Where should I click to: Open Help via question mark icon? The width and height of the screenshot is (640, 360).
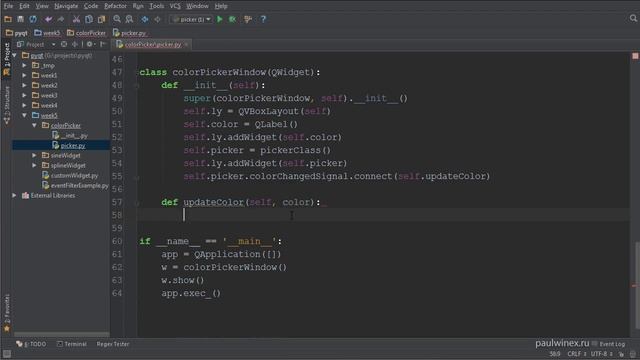click(263, 19)
